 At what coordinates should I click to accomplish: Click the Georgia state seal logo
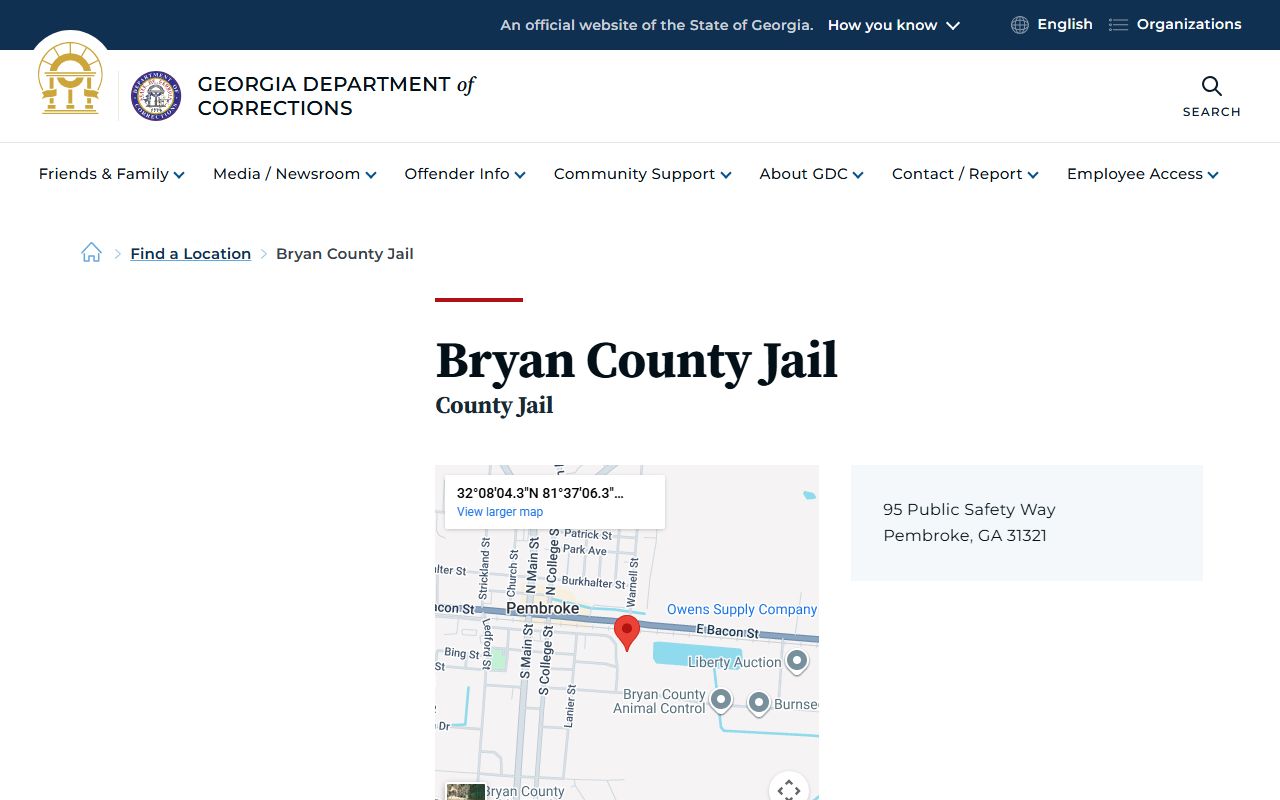[x=70, y=78]
